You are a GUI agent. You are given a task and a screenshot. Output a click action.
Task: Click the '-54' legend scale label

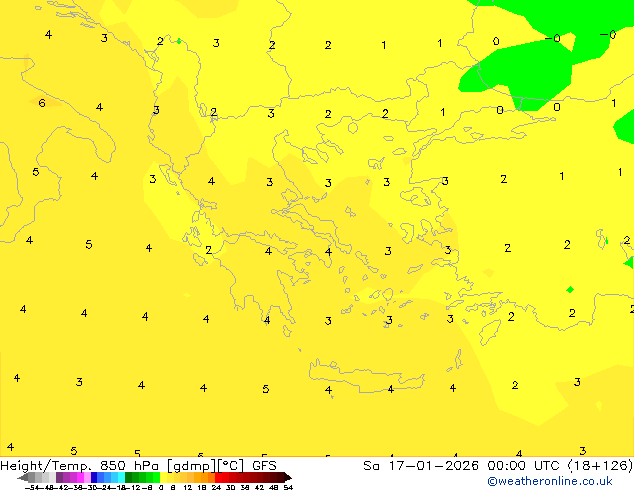coord(32,487)
